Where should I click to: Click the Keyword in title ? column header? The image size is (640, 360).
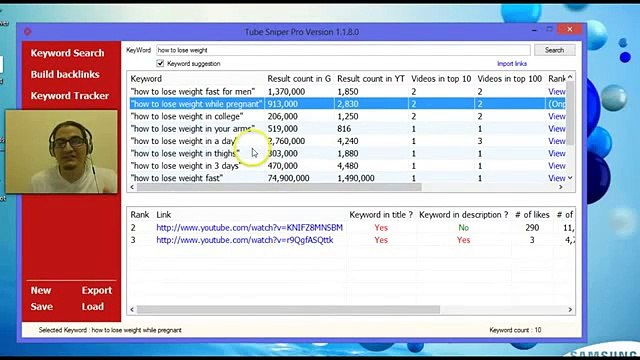coord(381,215)
